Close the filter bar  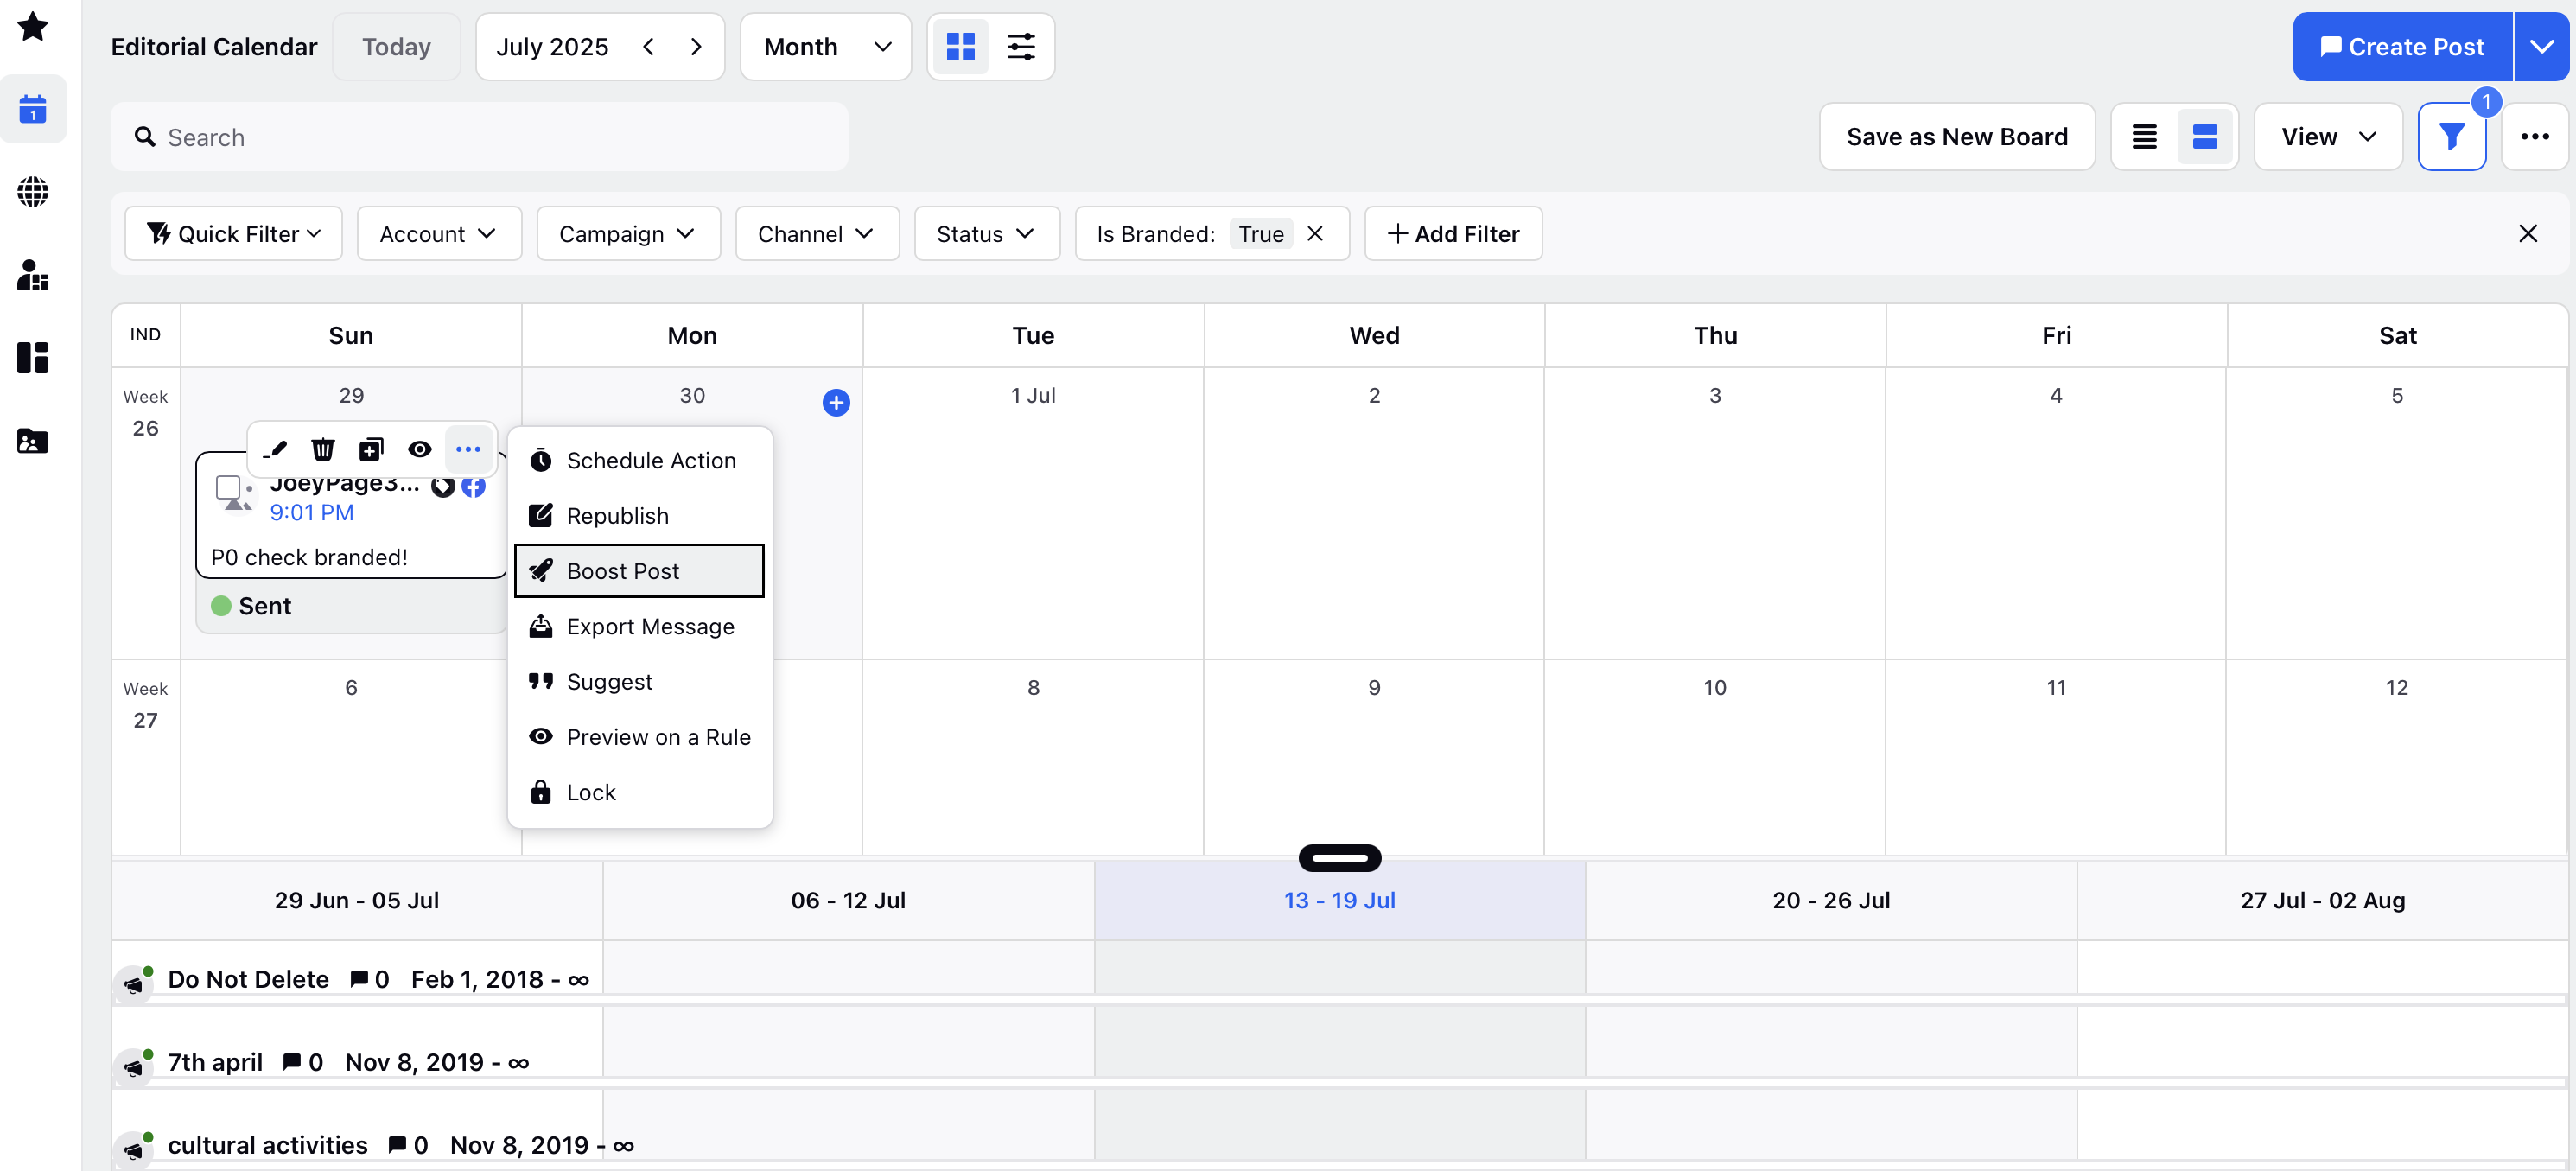pyautogui.click(x=2527, y=234)
